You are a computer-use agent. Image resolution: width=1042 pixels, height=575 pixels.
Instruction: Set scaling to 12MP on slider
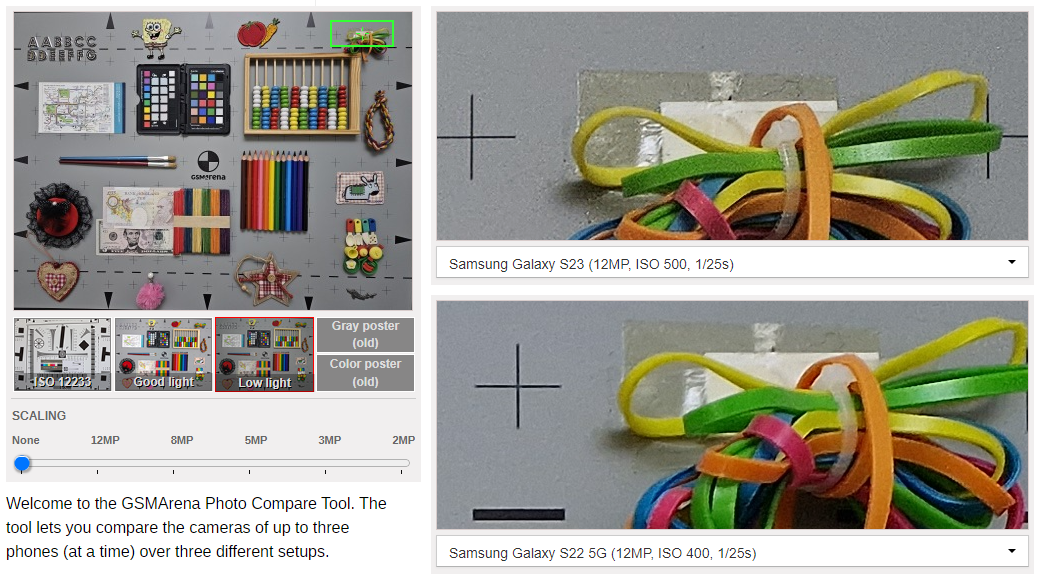click(97, 463)
